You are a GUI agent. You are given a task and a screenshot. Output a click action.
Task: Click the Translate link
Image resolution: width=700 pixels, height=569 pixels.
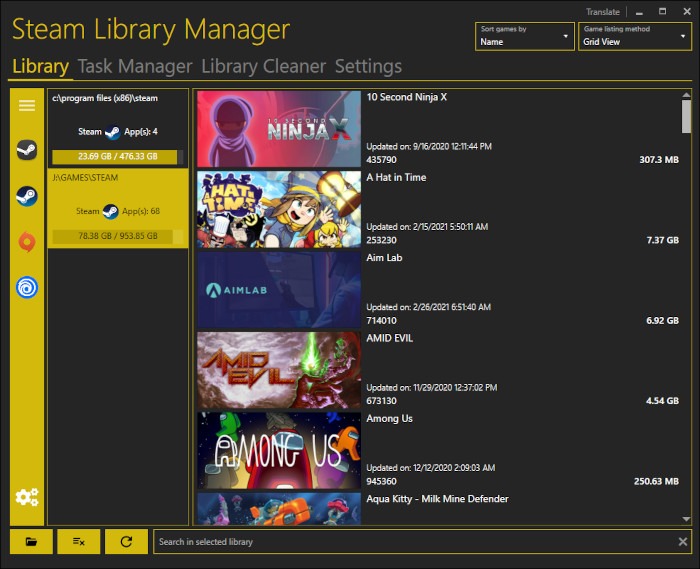602,12
